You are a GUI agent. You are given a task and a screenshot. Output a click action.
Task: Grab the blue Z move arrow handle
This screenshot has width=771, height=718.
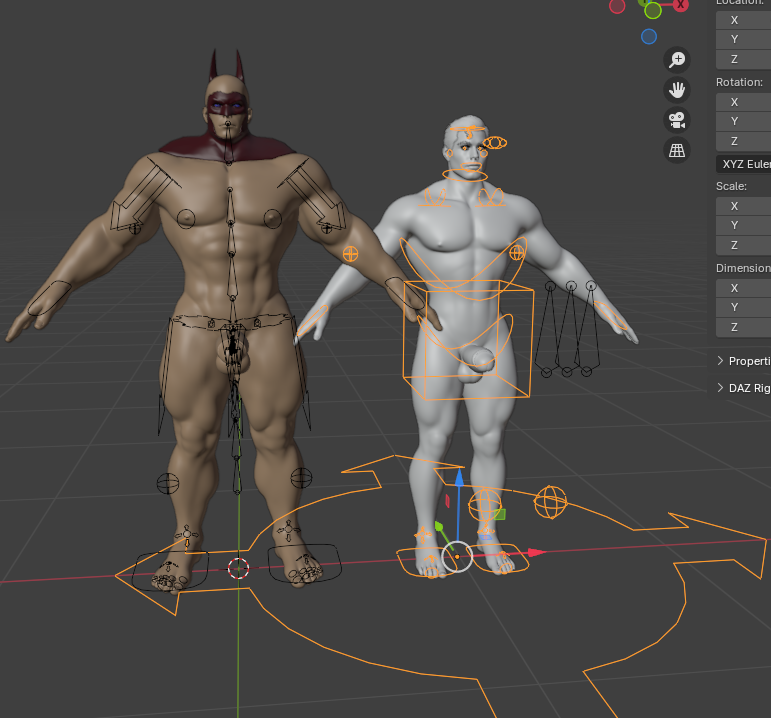459,477
